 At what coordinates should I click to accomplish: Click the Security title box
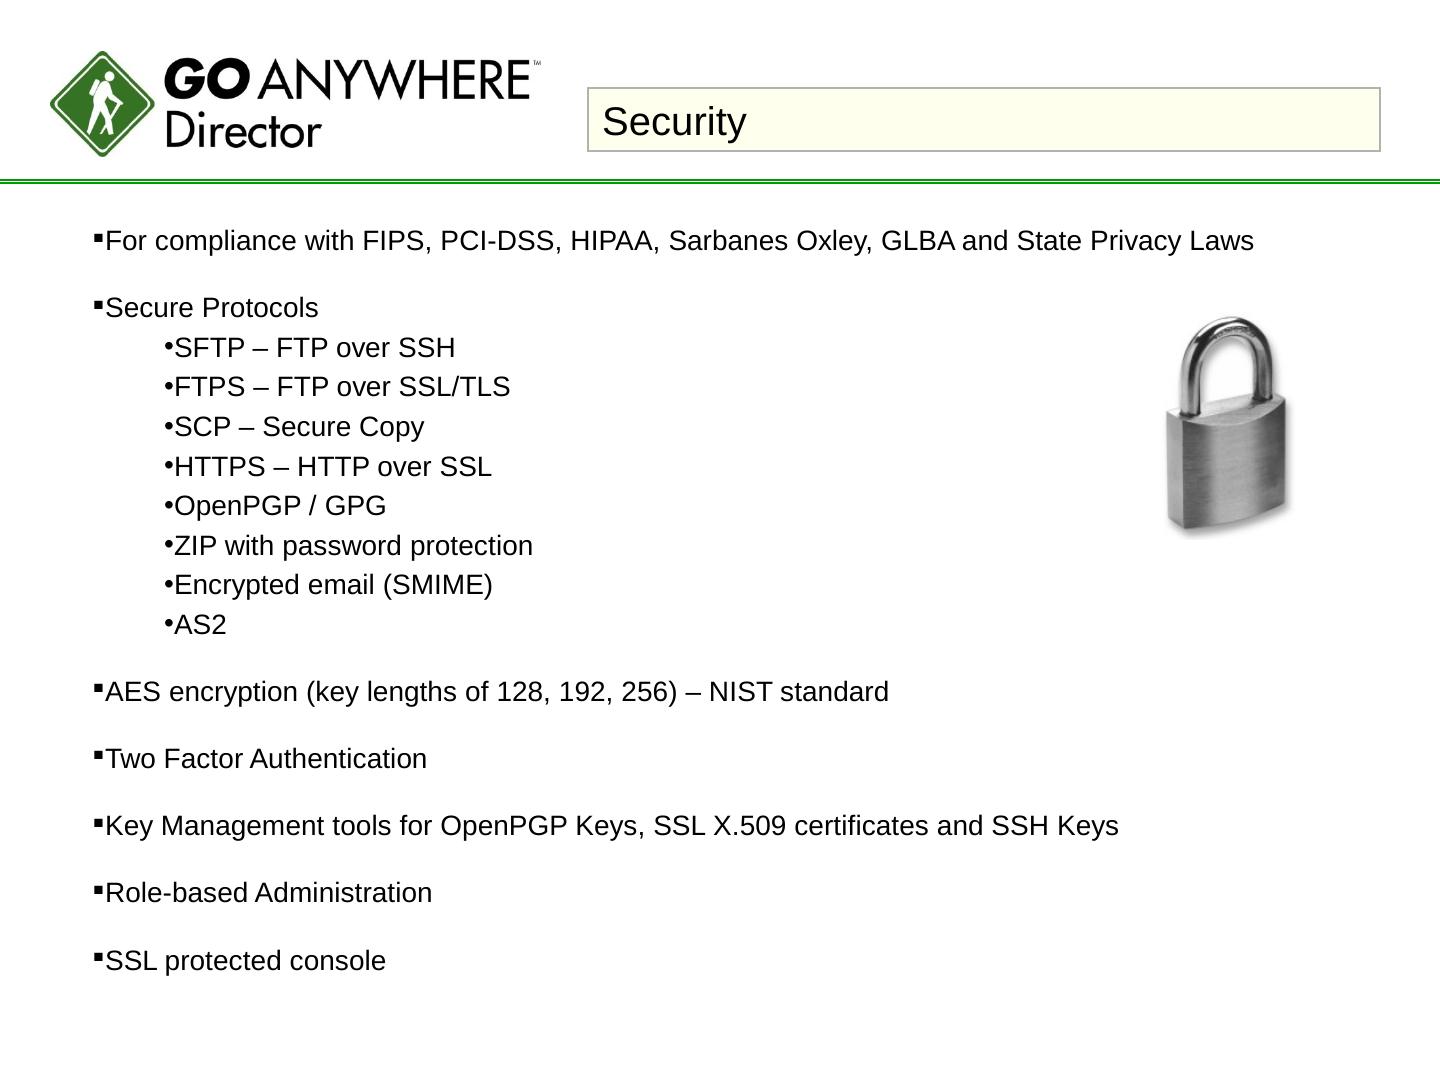[983, 120]
